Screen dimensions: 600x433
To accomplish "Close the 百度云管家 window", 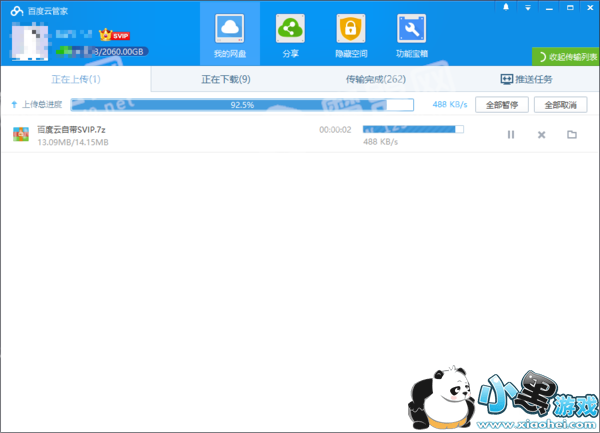I will click(590, 8).
